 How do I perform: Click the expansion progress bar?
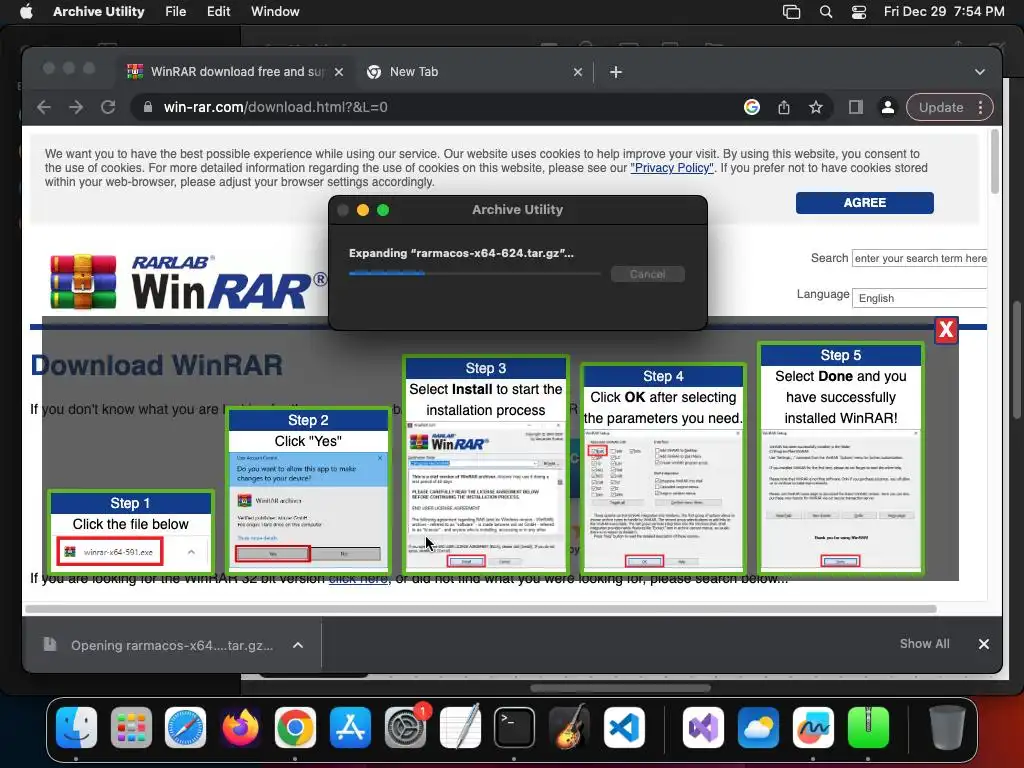474,274
